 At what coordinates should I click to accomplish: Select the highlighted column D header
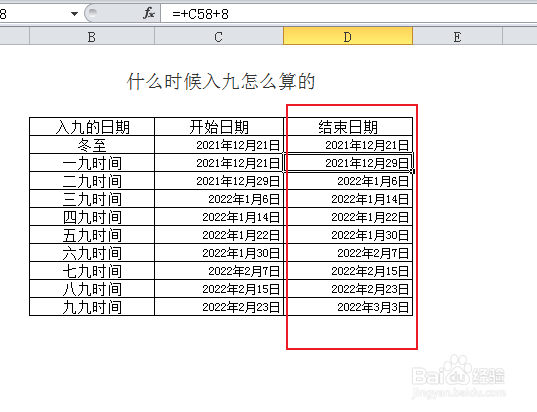pyautogui.click(x=348, y=36)
